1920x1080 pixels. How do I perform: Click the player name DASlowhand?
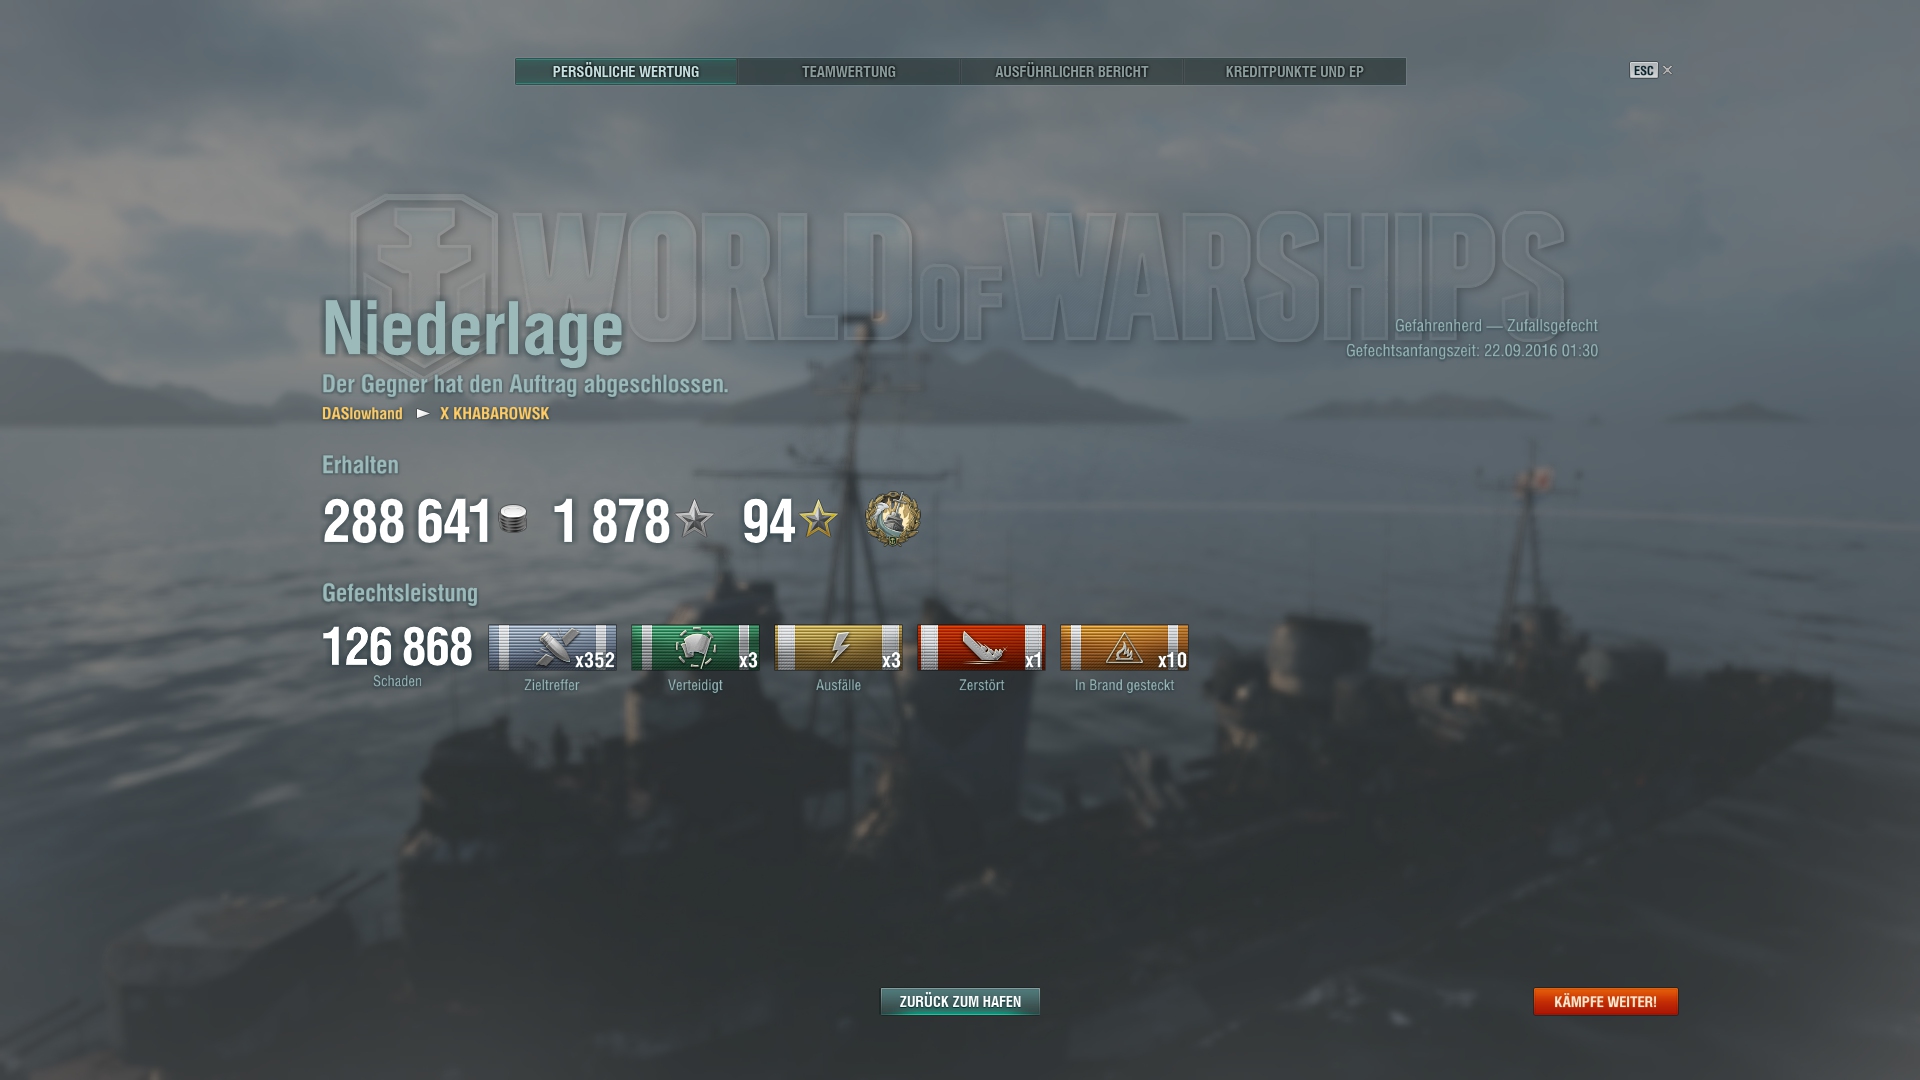coord(362,413)
